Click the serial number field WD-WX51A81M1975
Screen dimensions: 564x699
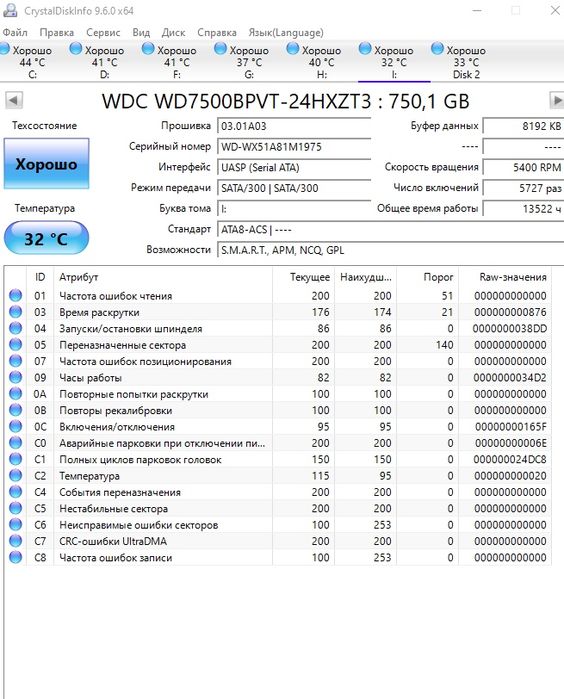(x=294, y=147)
